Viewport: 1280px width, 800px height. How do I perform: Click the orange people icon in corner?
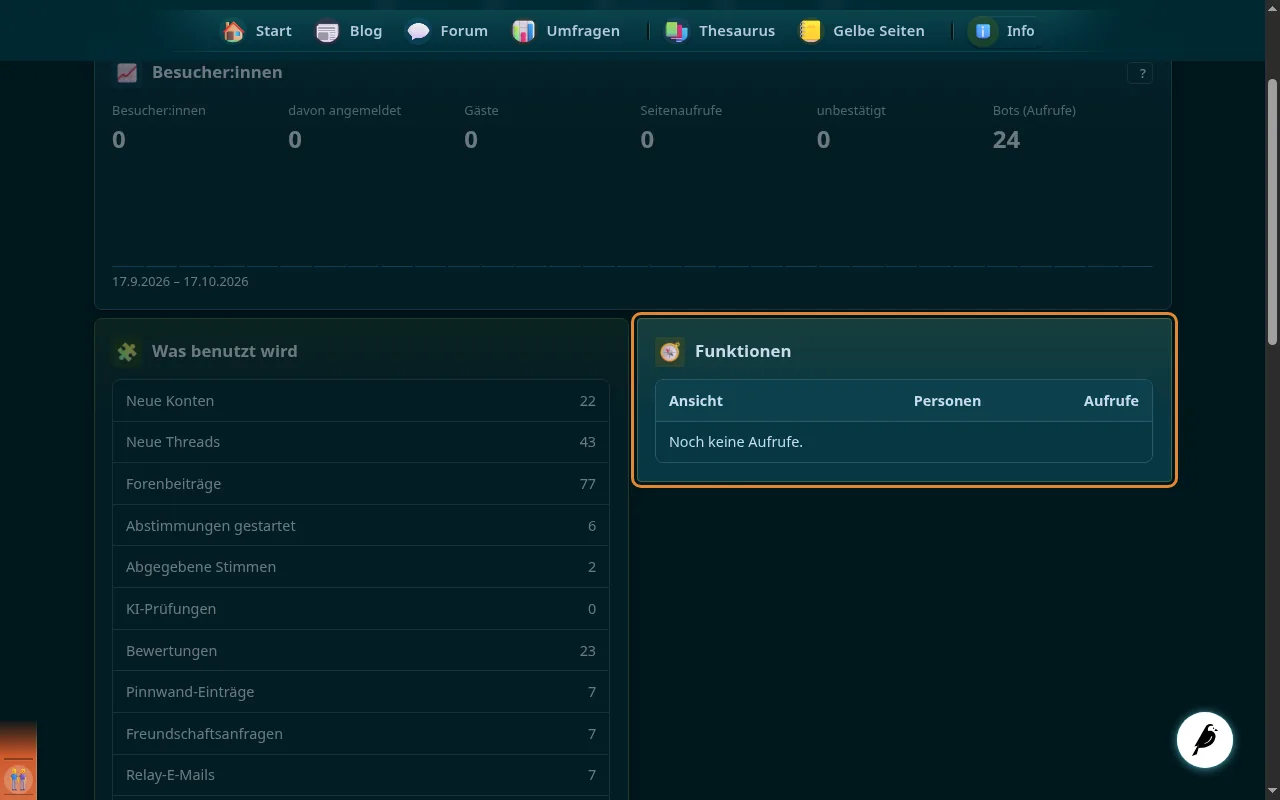[18, 778]
